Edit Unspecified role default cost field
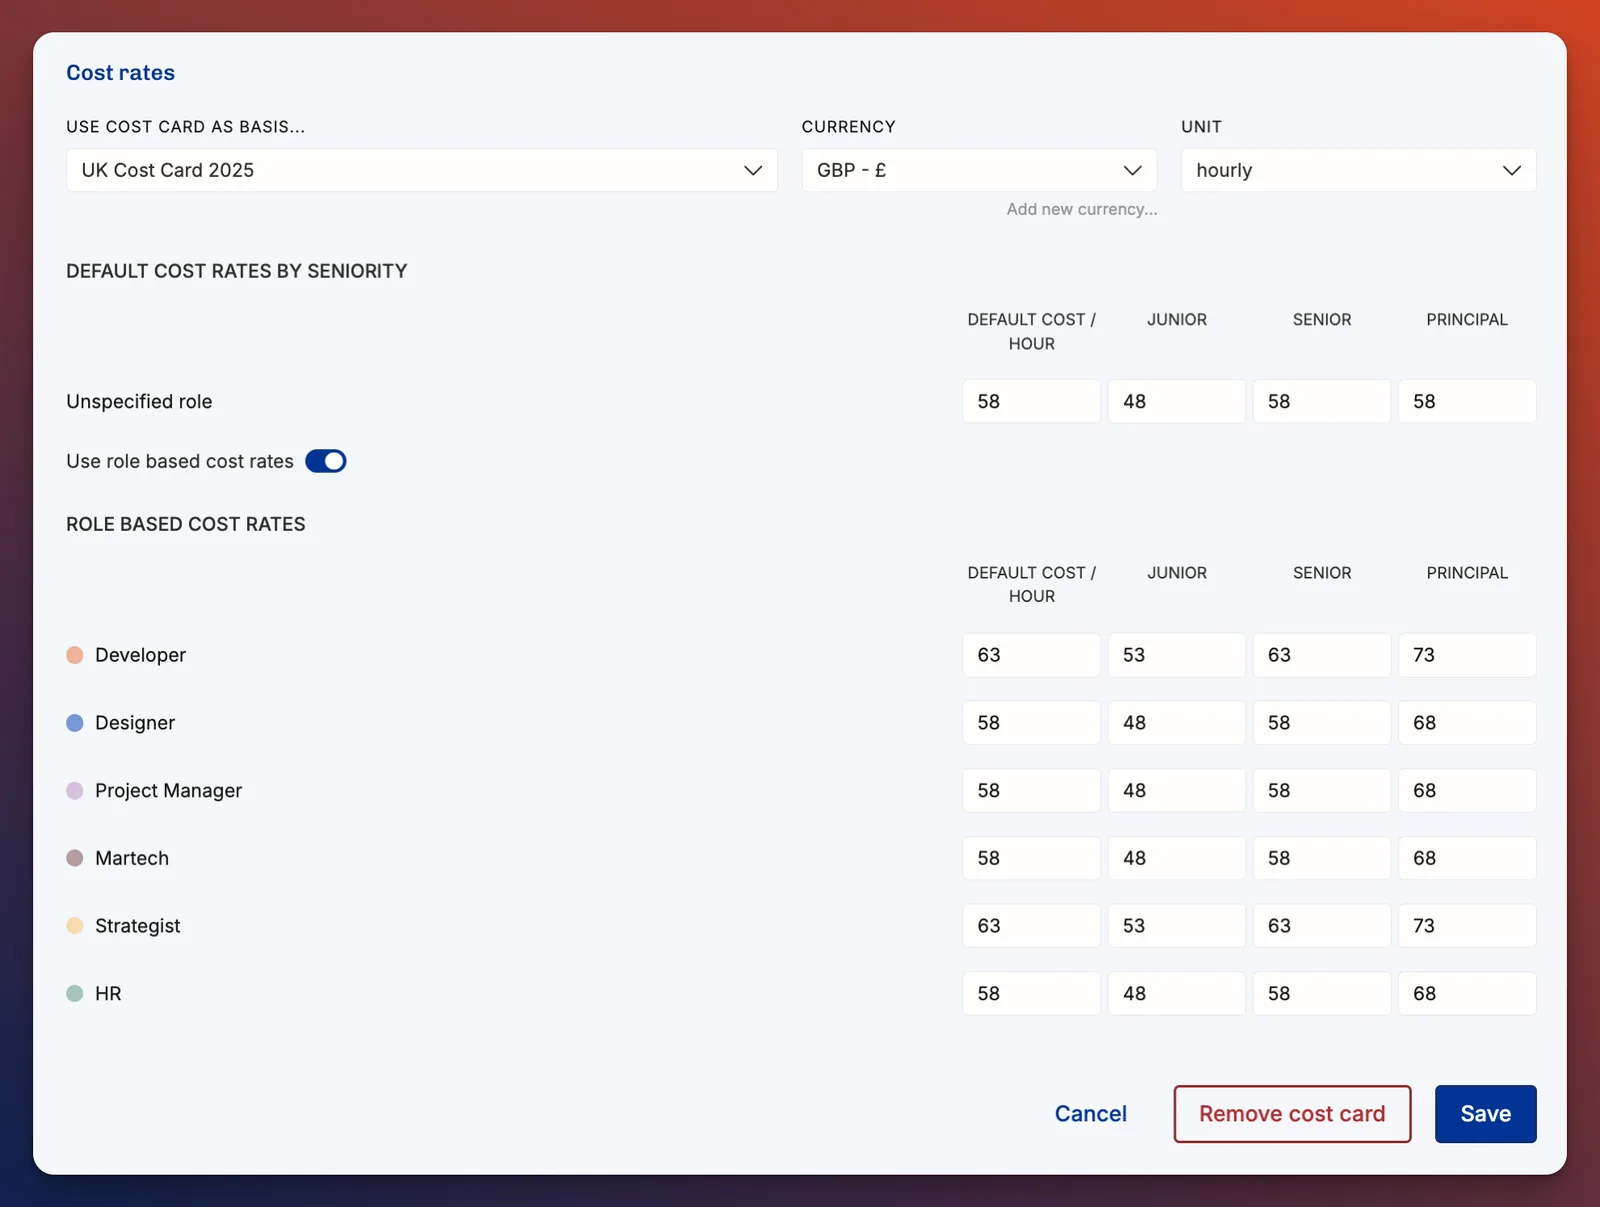Screen dimensions: 1600x1207 pos(1032,401)
